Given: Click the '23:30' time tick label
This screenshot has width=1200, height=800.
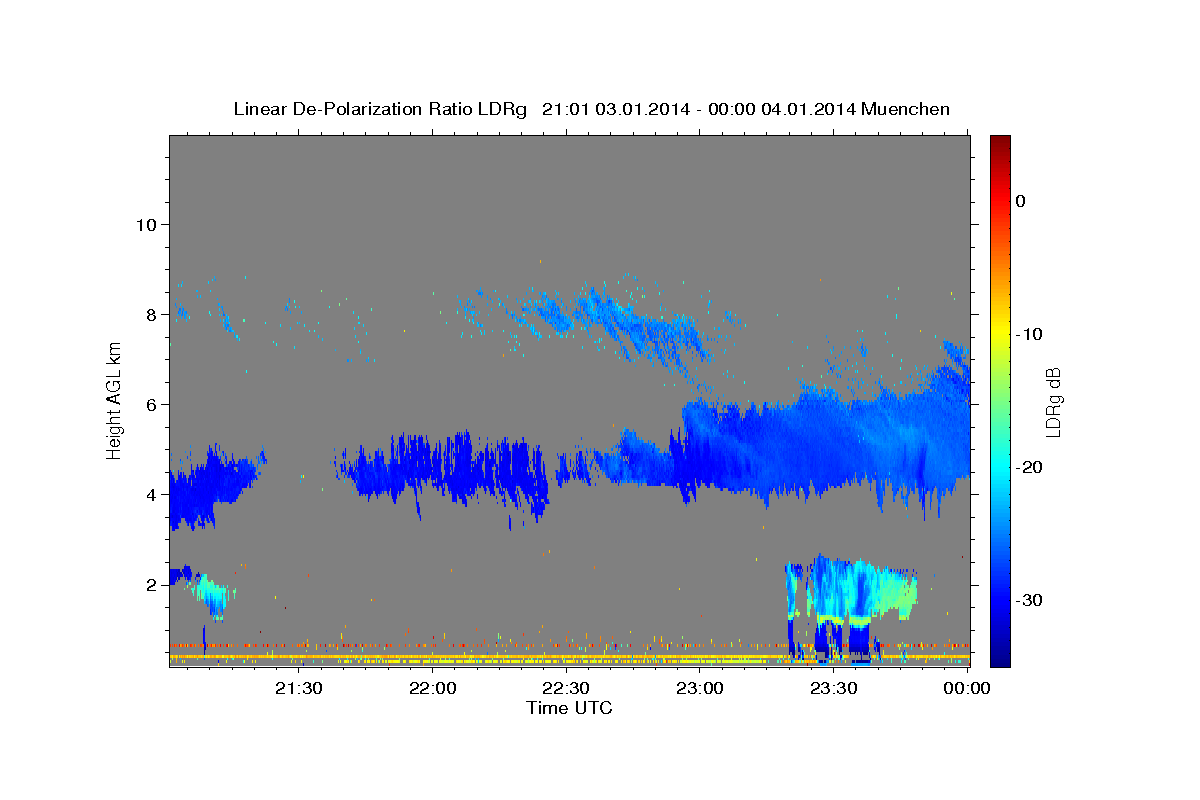Looking at the screenshot, I should click(x=833, y=689).
